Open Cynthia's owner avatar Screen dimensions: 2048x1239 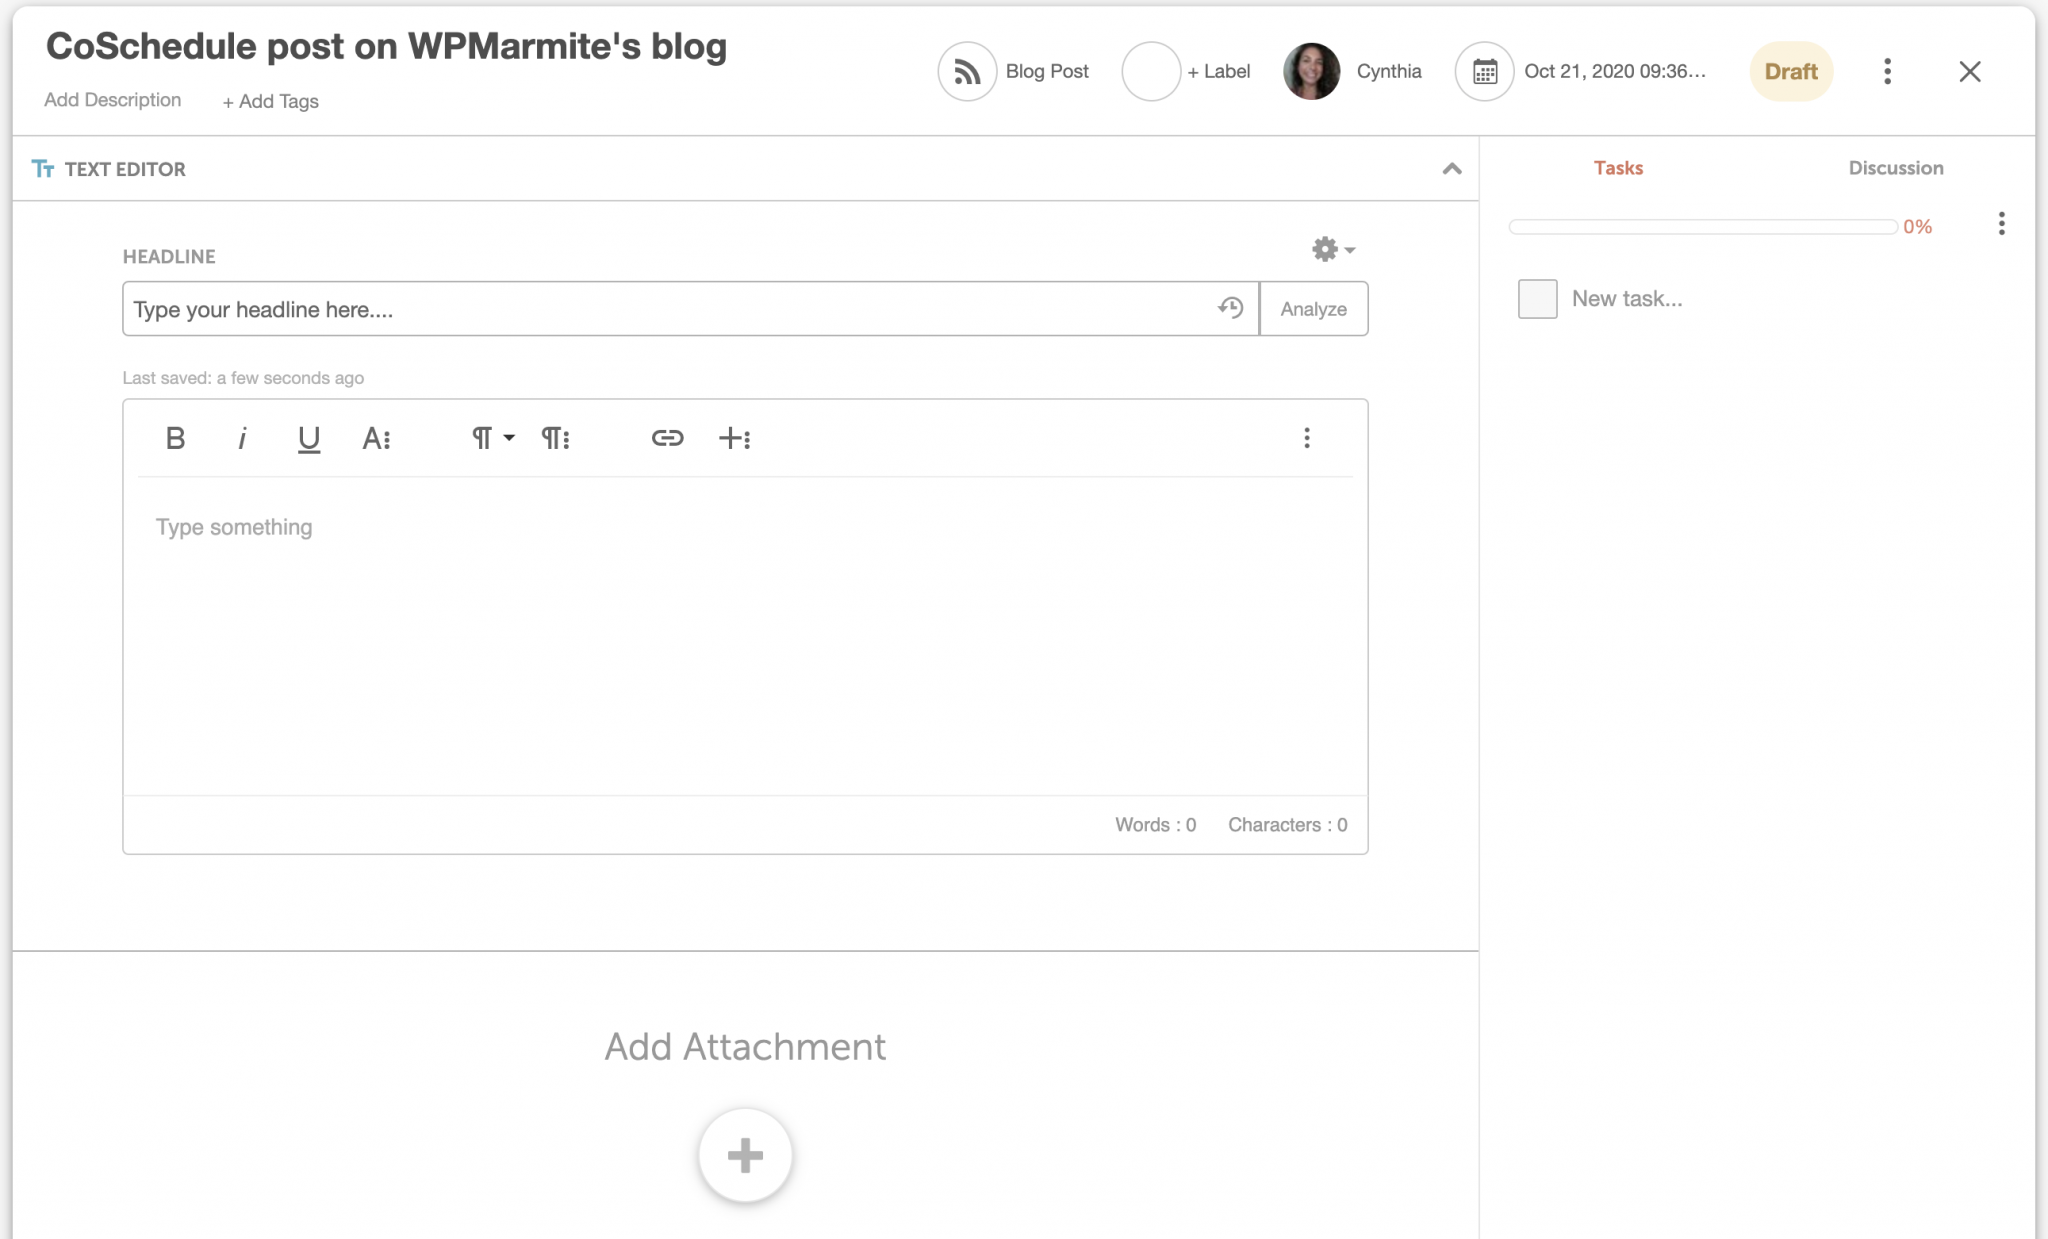click(x=1312, y=71)
